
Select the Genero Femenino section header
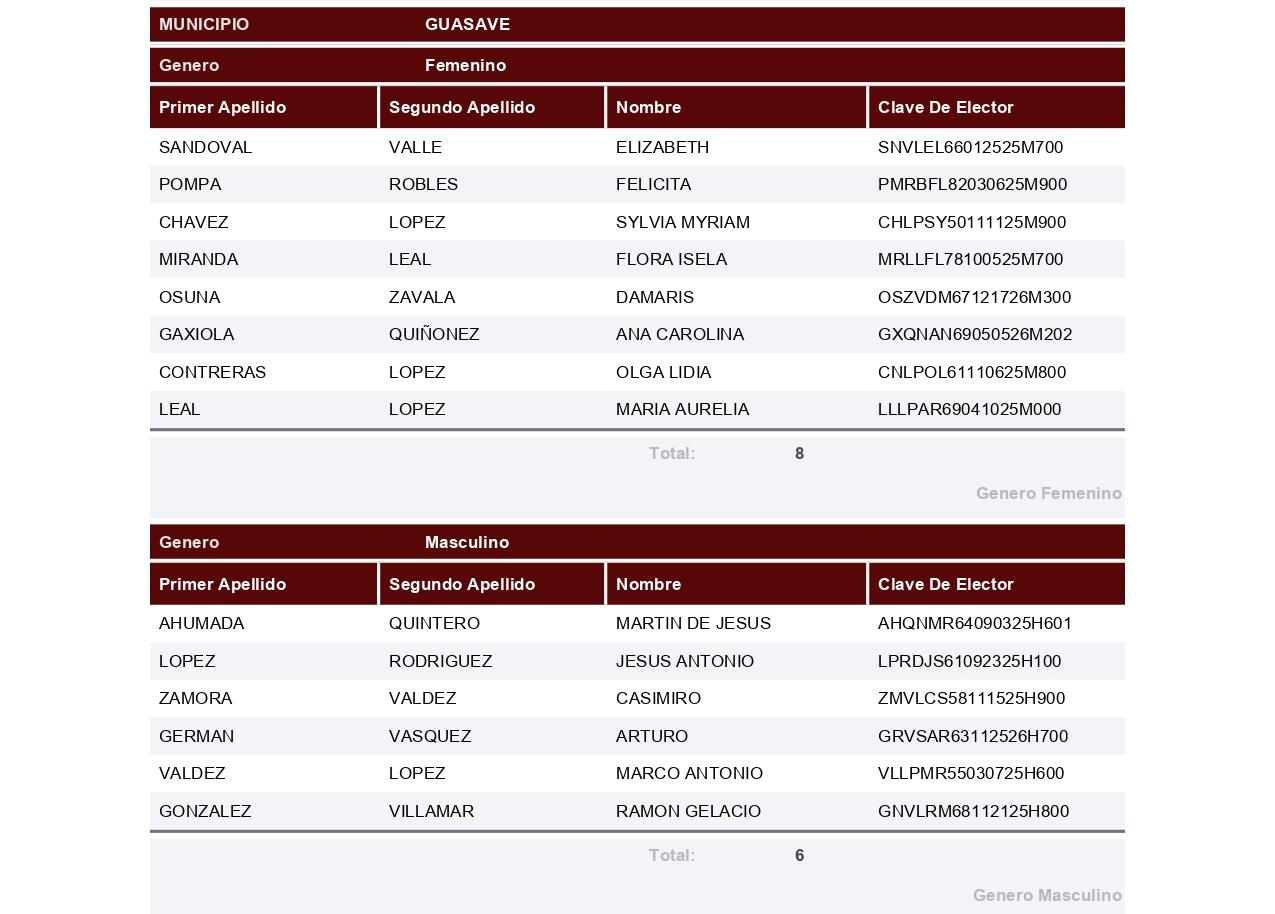[637, 65]
